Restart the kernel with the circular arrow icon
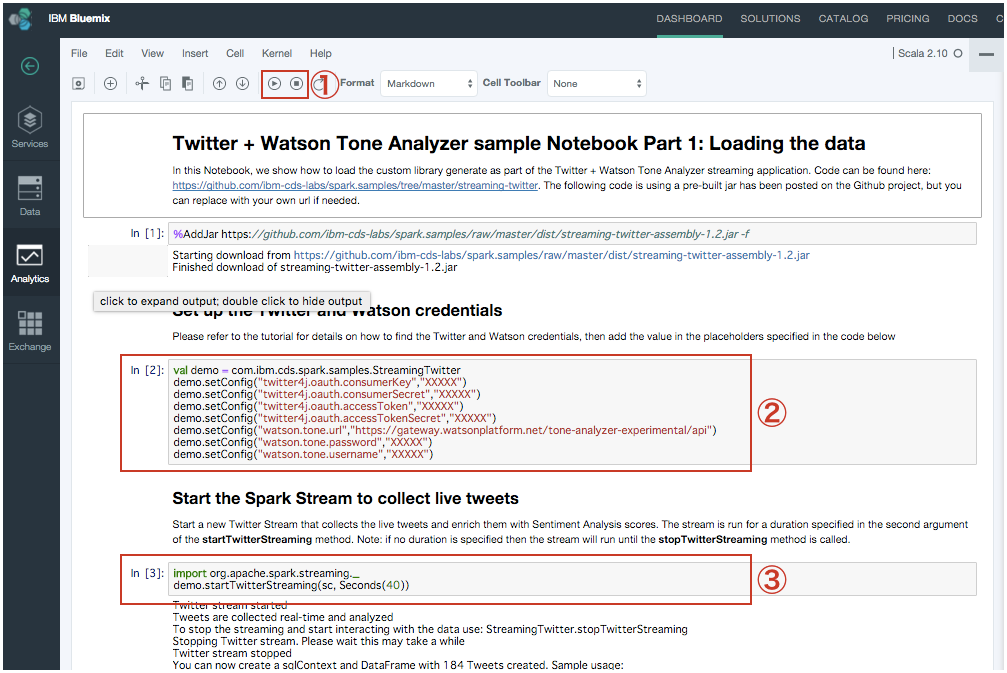 [318, 84]
